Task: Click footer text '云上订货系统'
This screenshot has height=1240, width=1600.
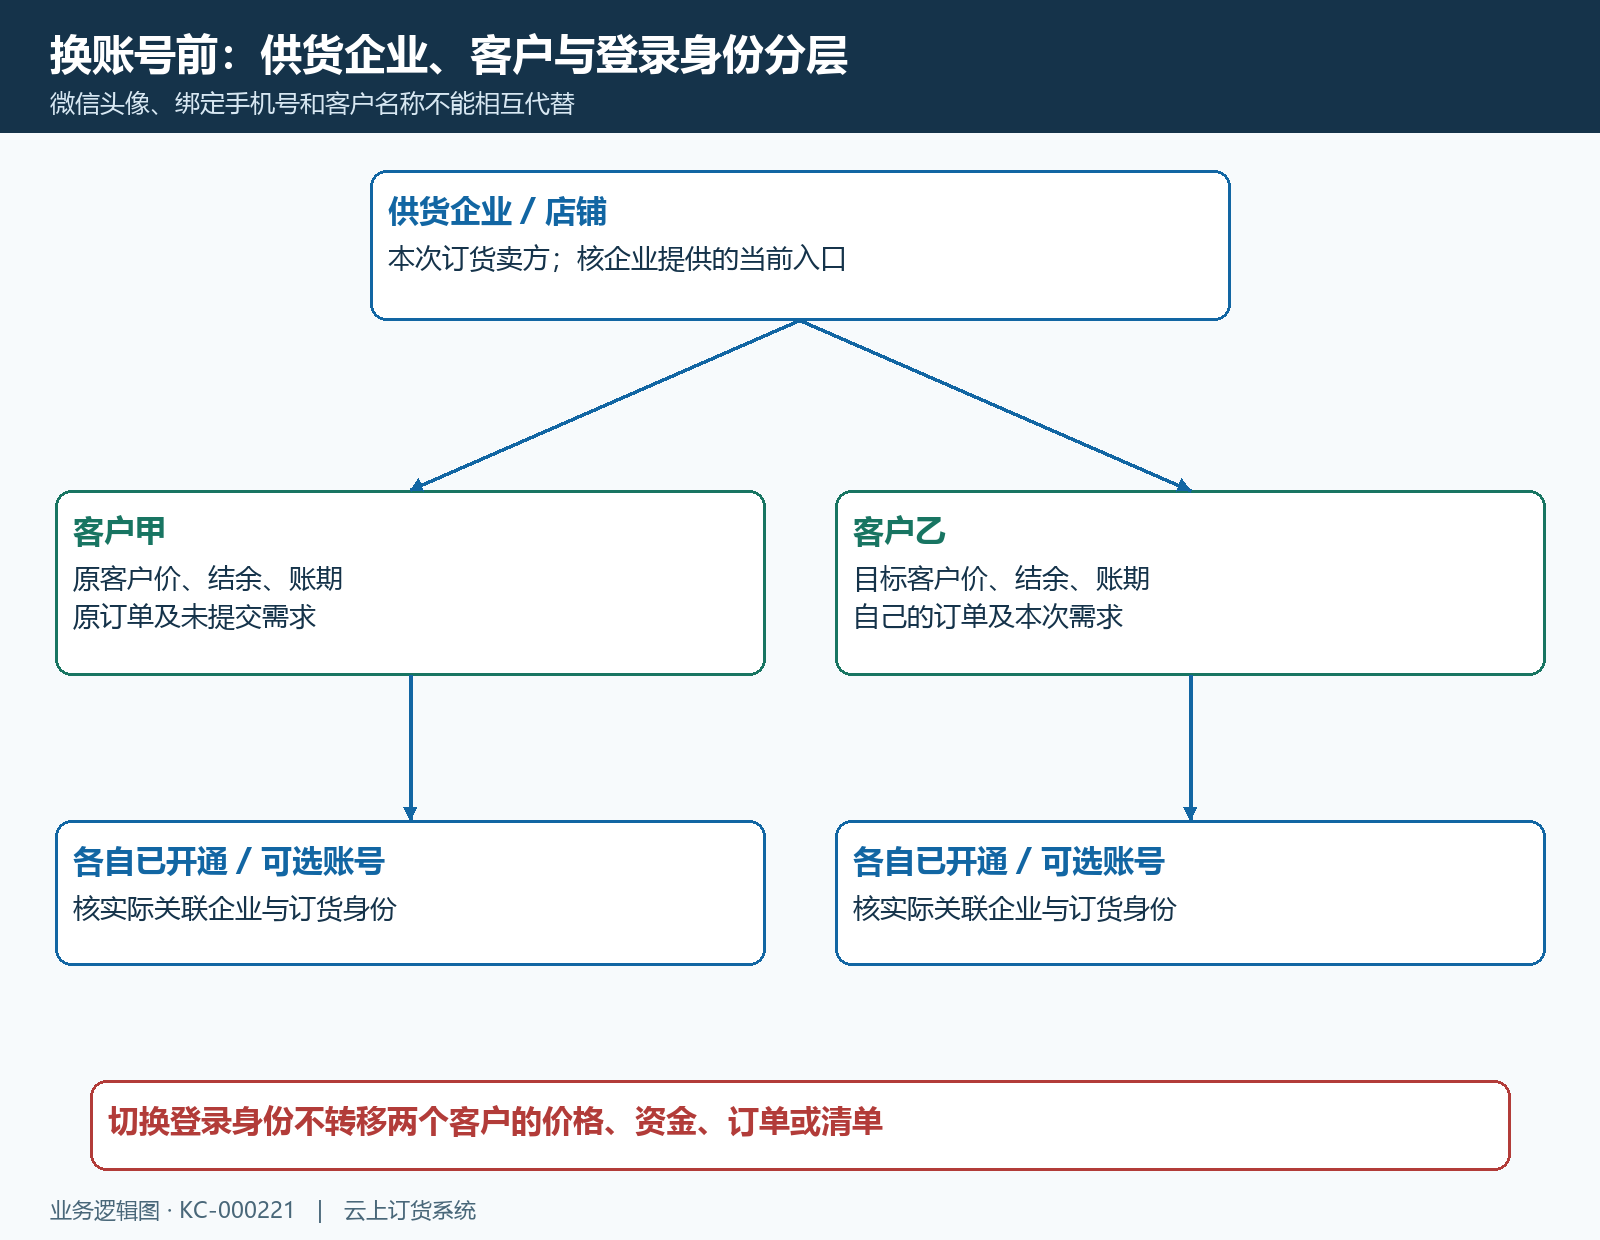Action: tap(410, 1211)
